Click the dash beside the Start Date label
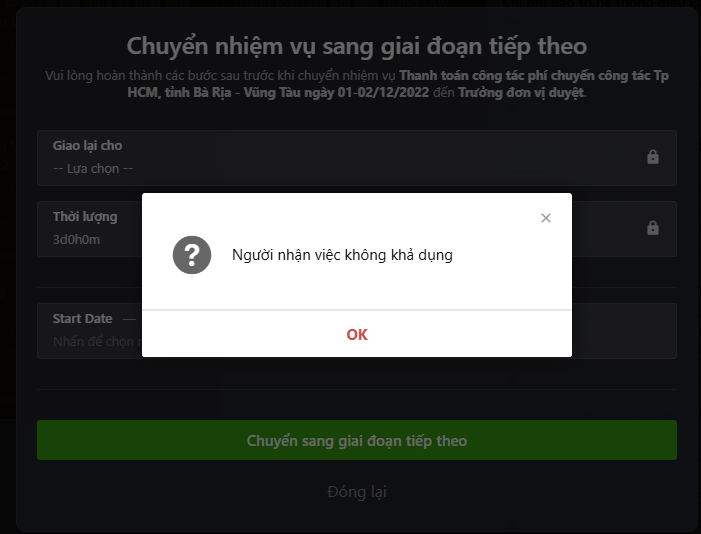The height and width of the screenshot is (534, 701). point(129,319)
